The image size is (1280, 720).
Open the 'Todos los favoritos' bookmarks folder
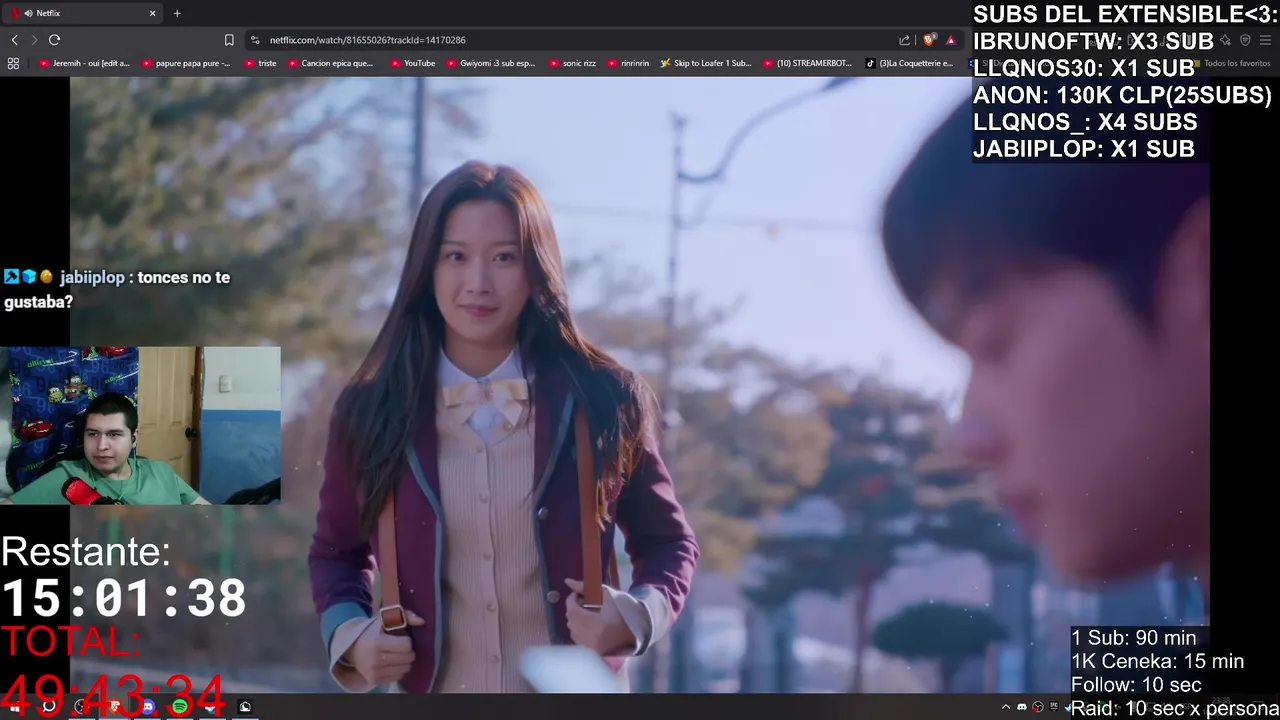[x=1230, y=63]
